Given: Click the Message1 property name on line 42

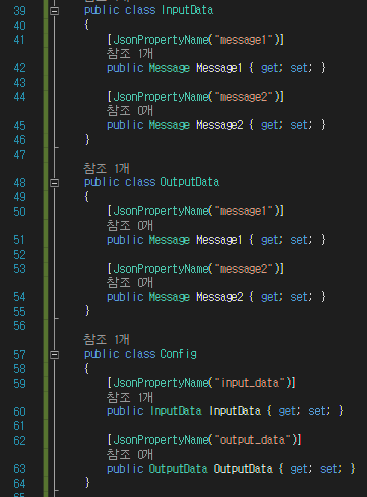Looking at the screenshot, I should tap(219, 68).
